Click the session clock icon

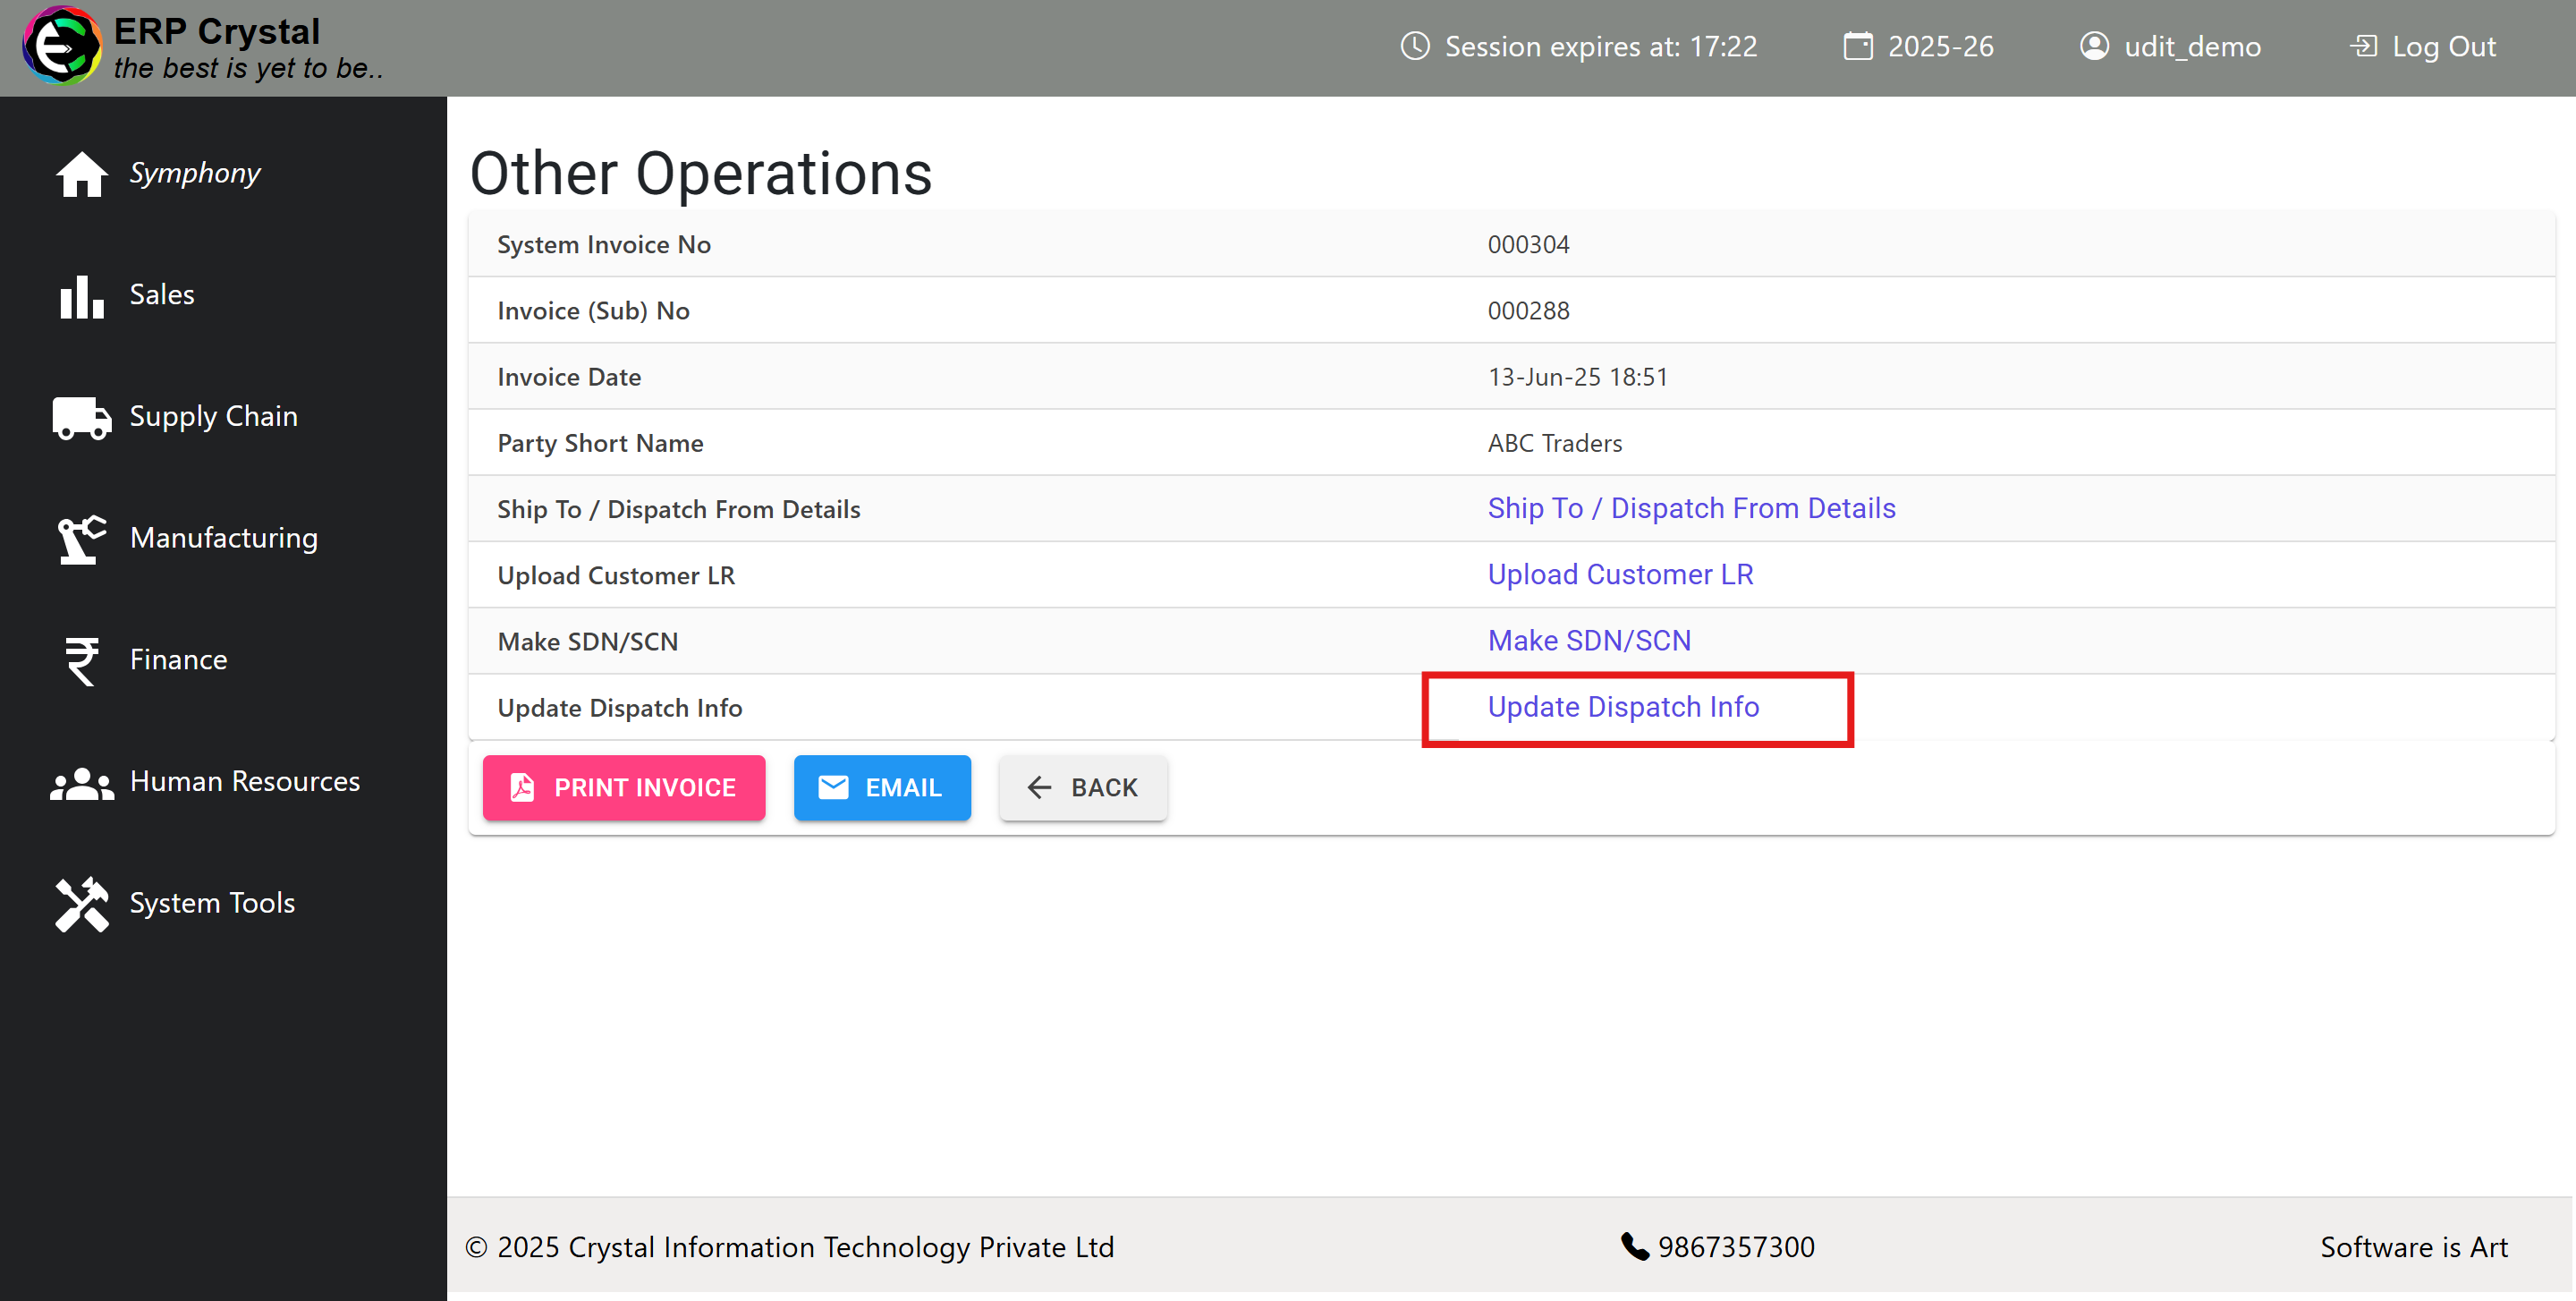click(x=1414, y=47)
